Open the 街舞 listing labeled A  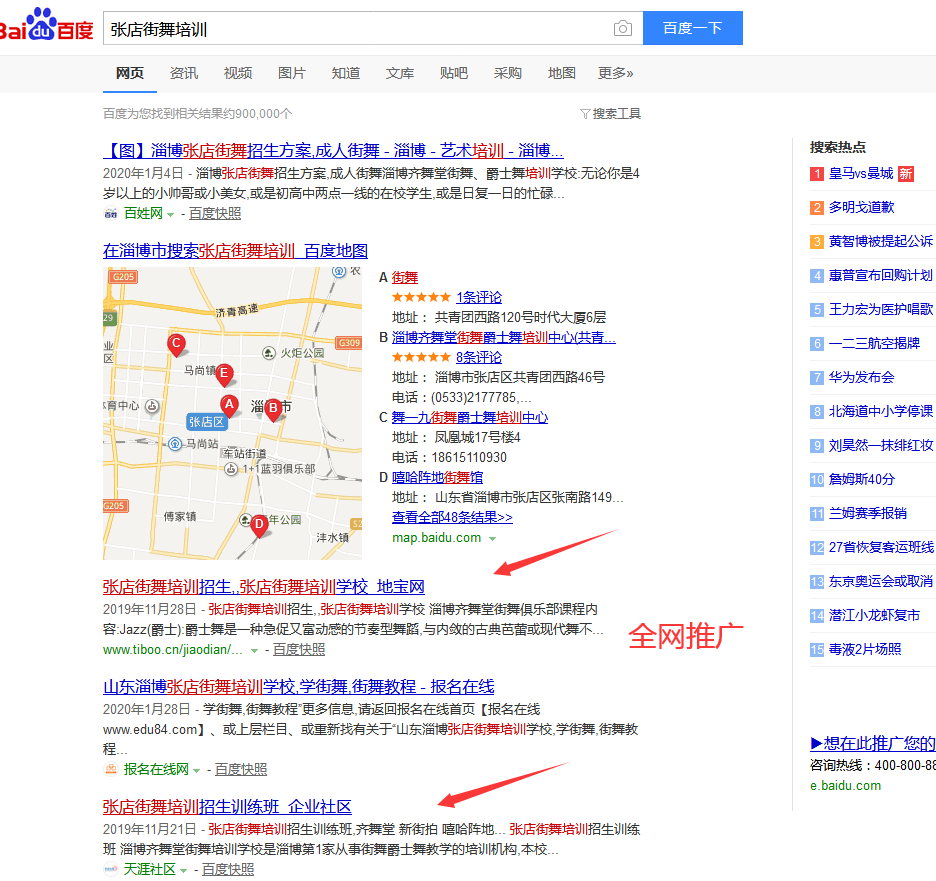coord(405,278)
